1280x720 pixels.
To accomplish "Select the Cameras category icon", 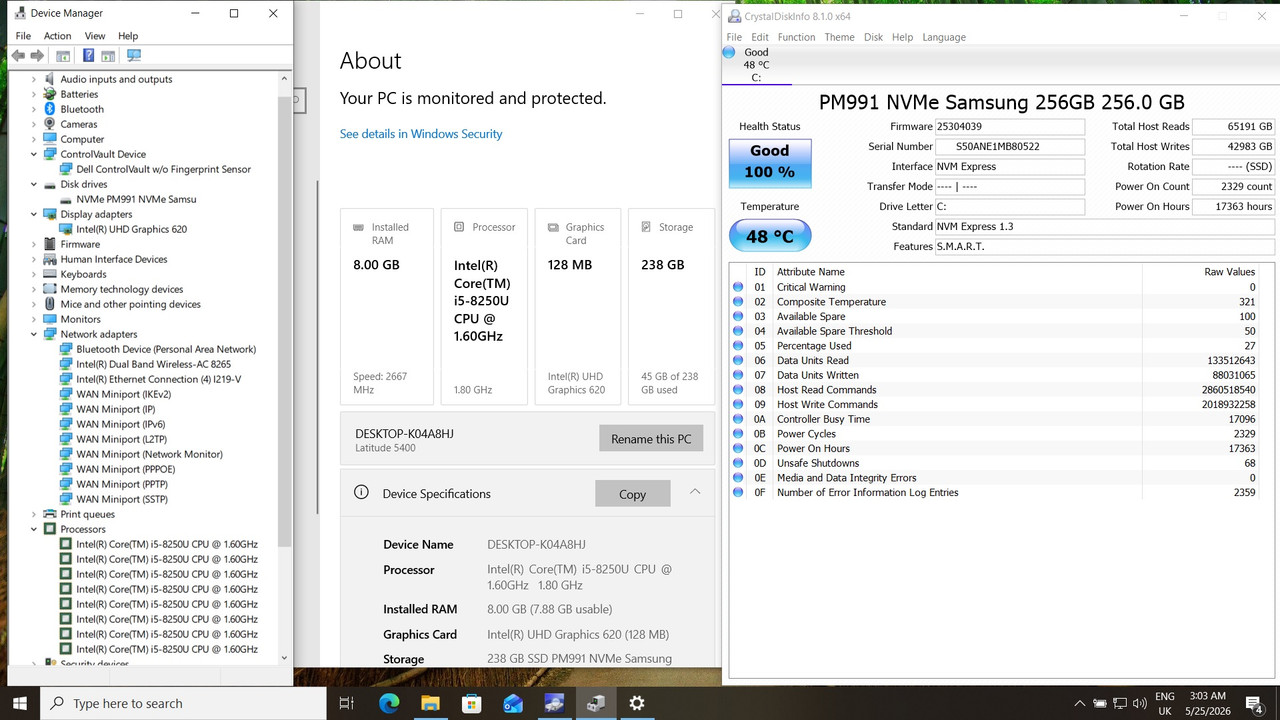I will pyautogui.click(x=50, y=124).
